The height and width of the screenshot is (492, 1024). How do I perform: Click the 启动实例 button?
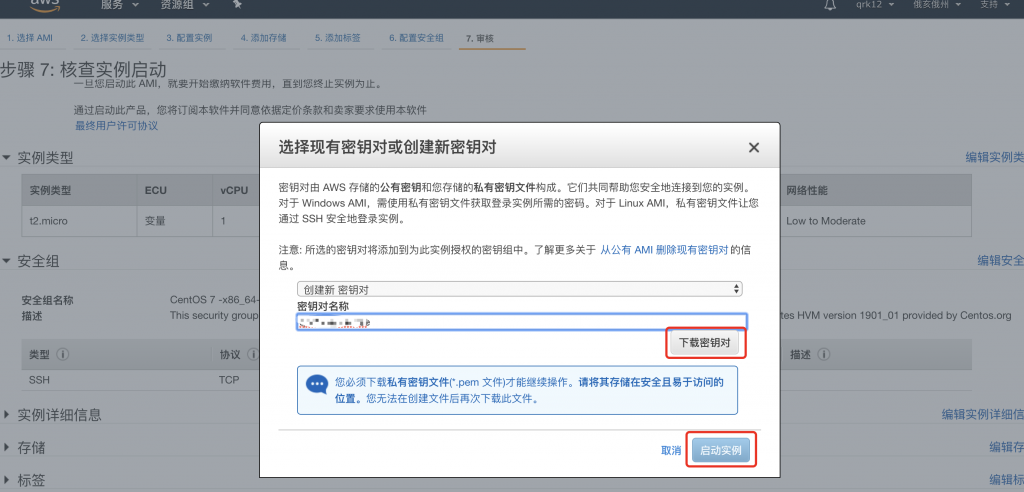721,450
